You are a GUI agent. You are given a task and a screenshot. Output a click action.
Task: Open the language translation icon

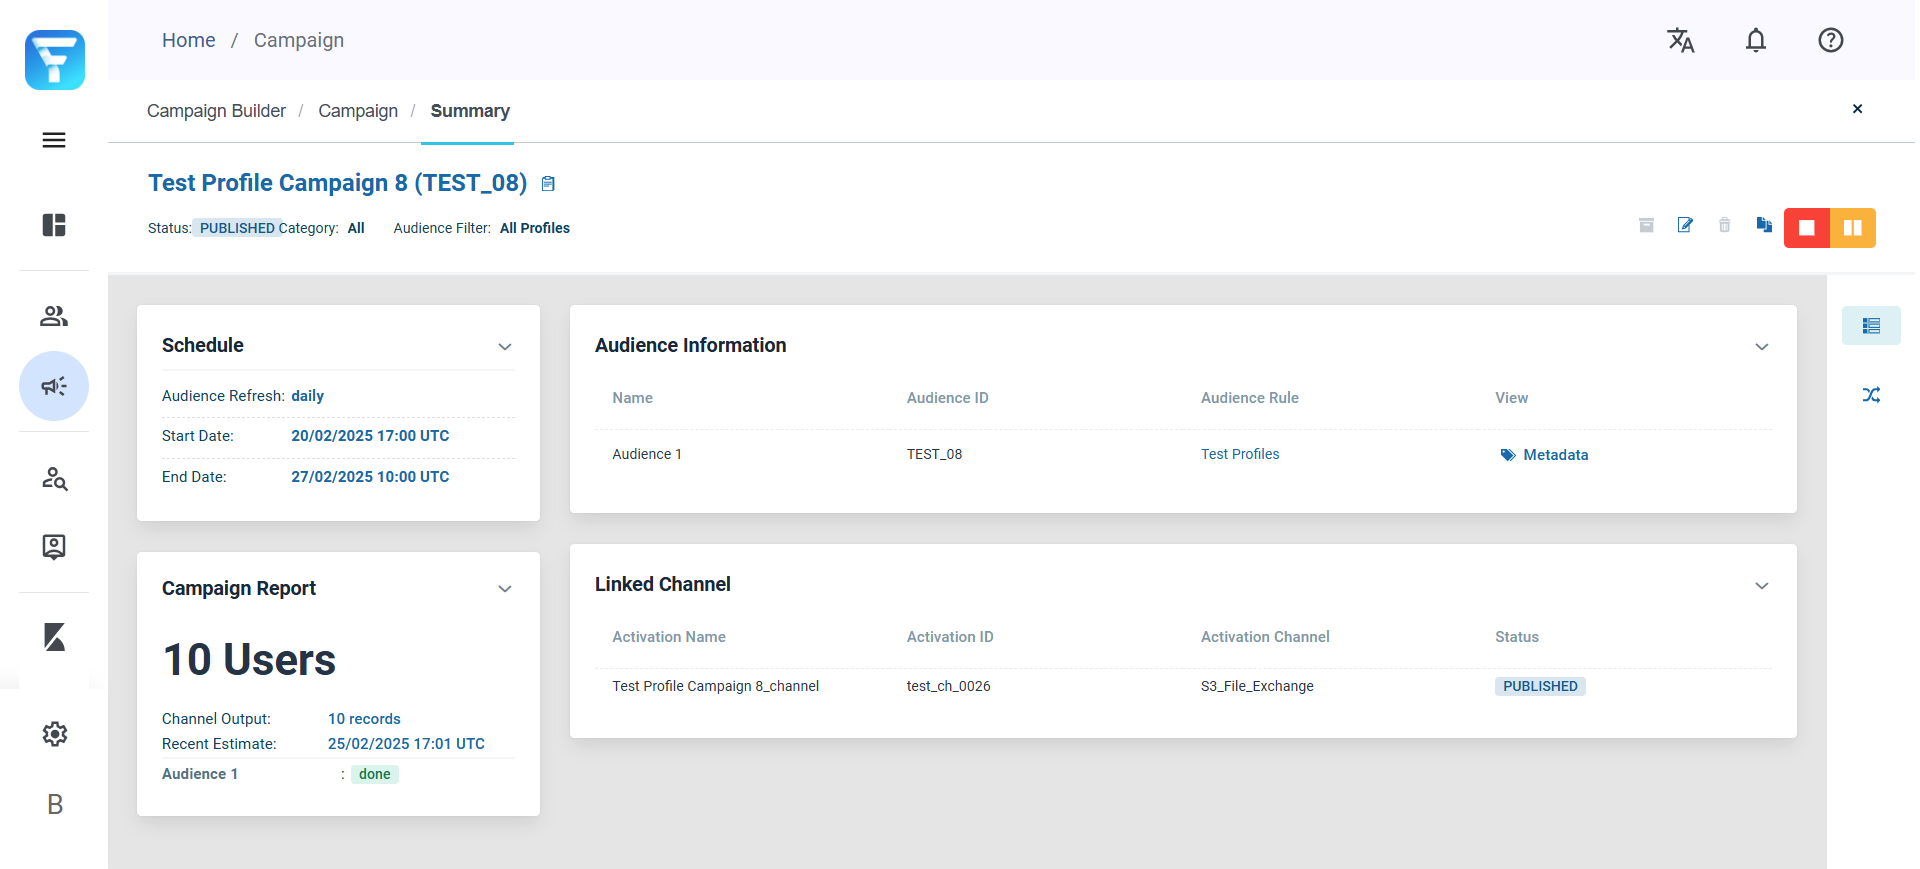(x=1681, y=40)
